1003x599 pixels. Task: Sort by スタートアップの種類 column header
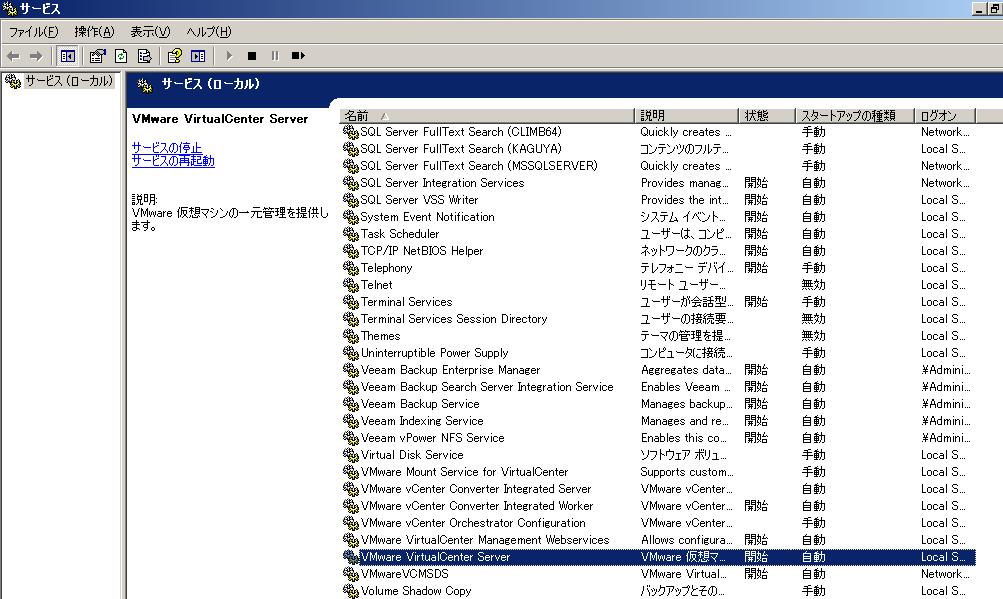click(855, 116)
